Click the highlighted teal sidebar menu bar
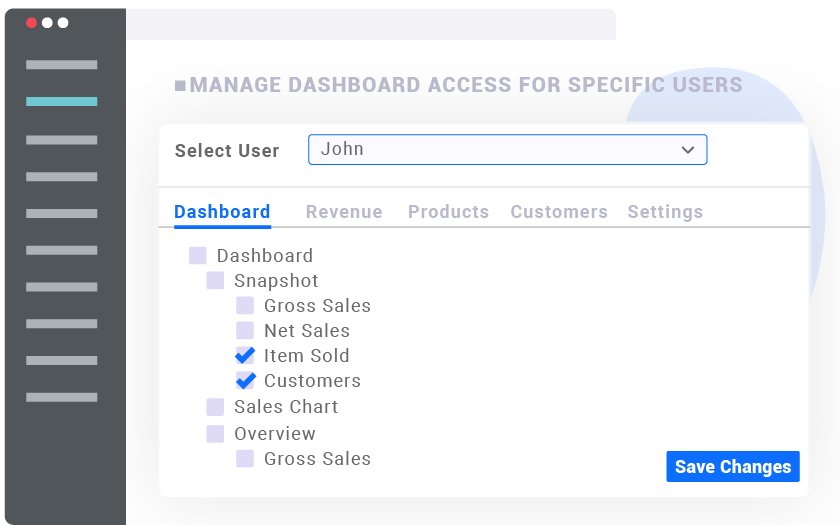 pos(62,101)
